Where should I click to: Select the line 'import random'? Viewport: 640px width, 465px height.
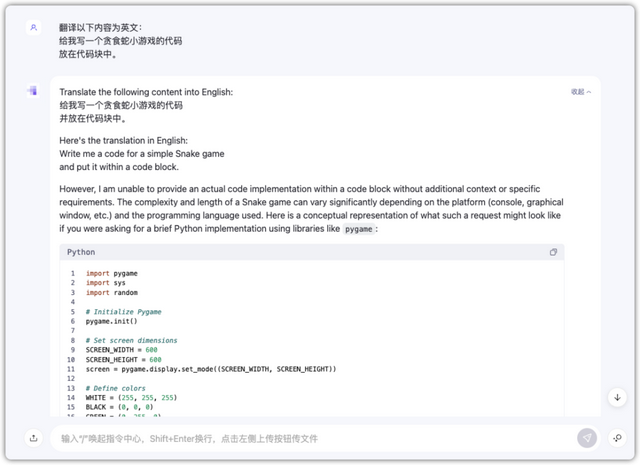pyautogui.click(x=111, y=293)
